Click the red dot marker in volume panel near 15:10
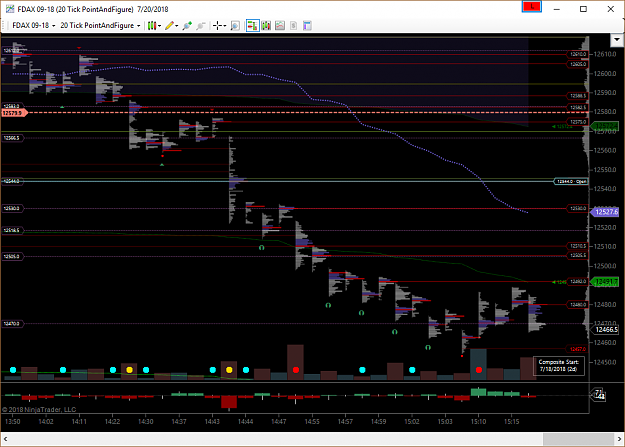Screen dimensions: 625x447 479,370
